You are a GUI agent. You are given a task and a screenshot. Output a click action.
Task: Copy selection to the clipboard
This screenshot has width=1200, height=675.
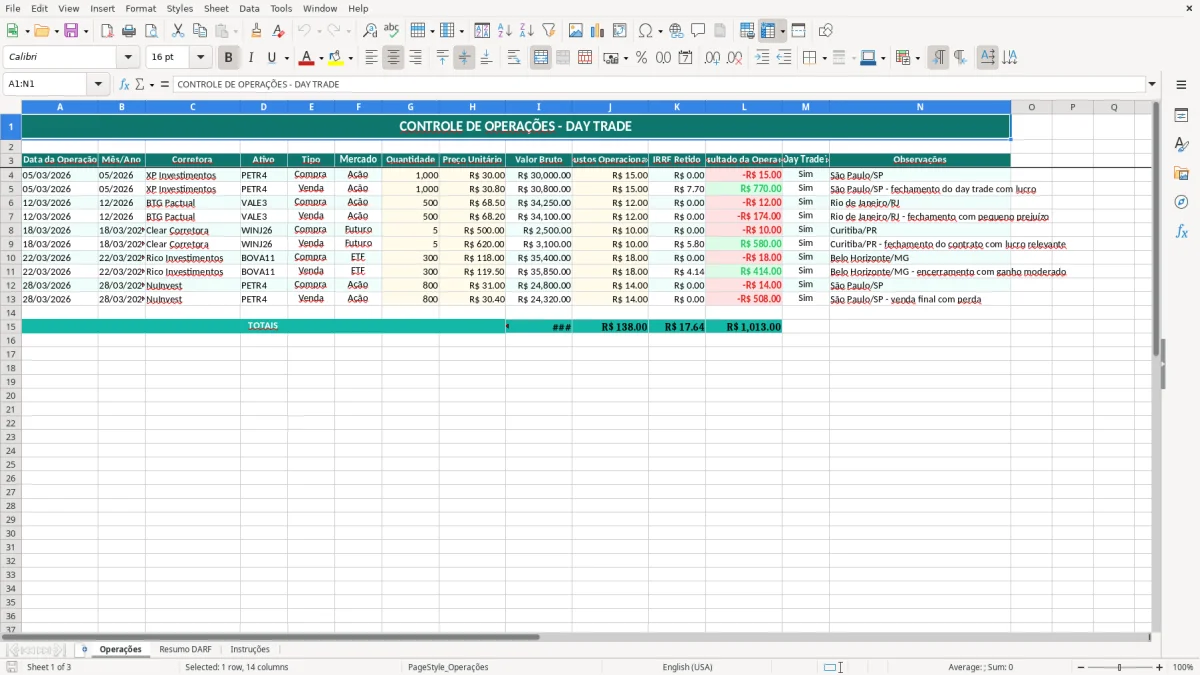coord(199,31)
